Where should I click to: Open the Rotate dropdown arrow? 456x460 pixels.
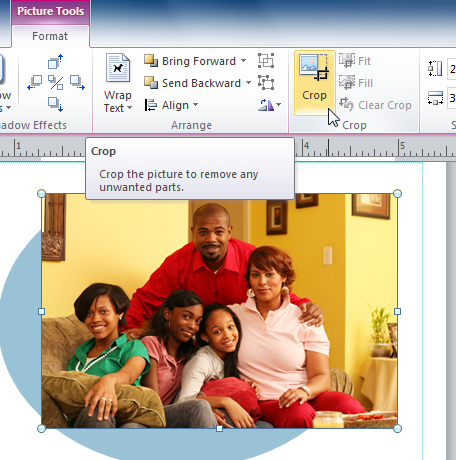click(278, 105)
